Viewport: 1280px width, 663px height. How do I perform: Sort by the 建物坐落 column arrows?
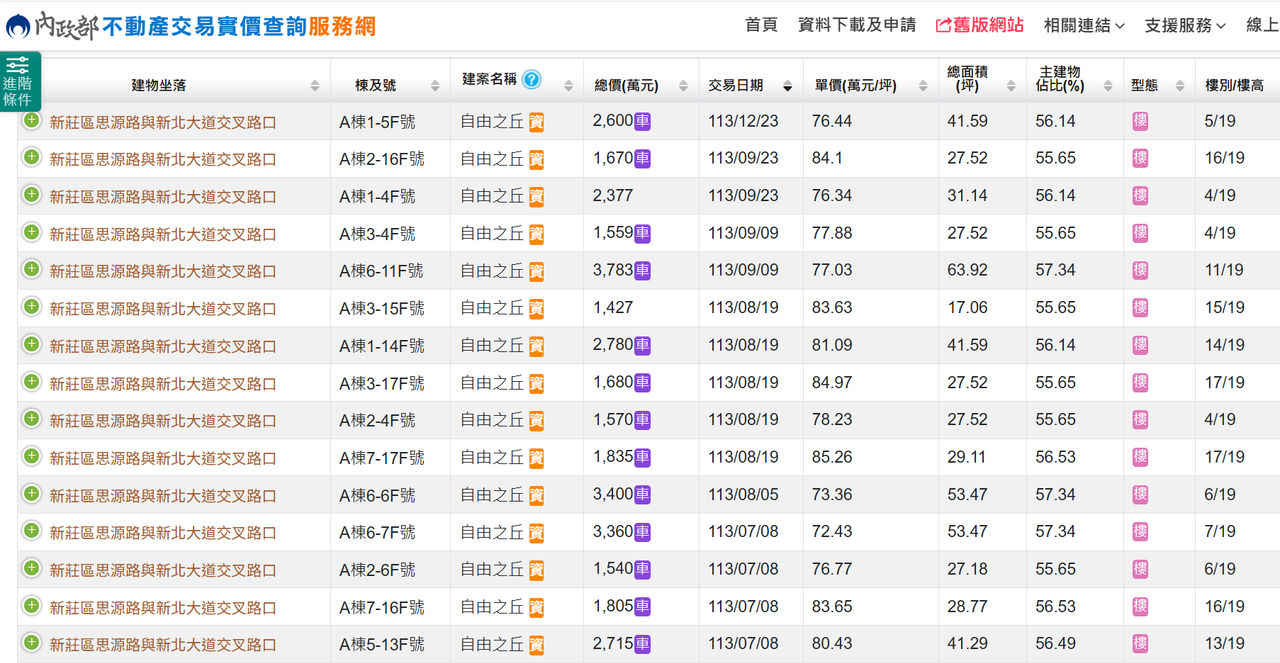(x=315, y=86)
